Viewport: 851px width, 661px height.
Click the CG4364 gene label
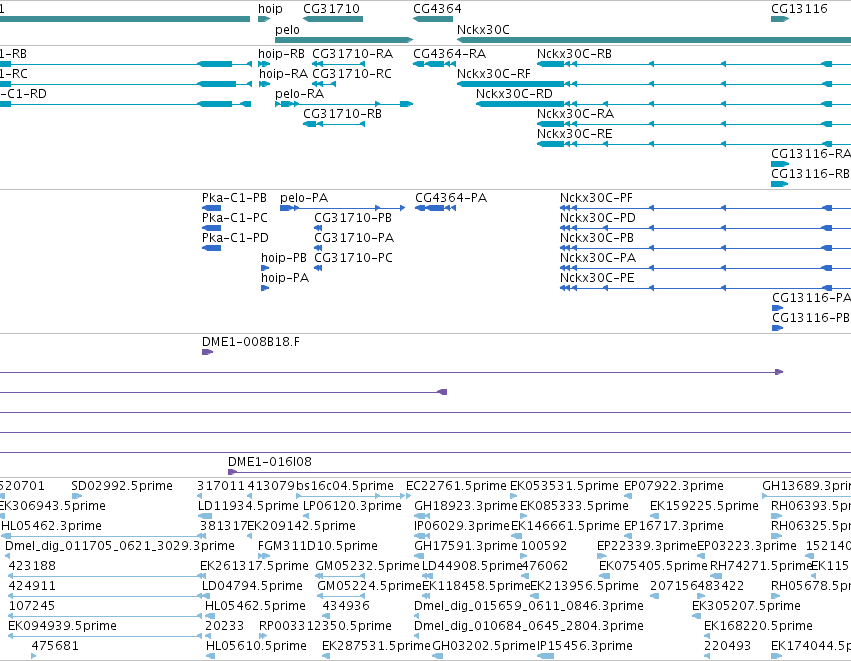coord(437,9)
